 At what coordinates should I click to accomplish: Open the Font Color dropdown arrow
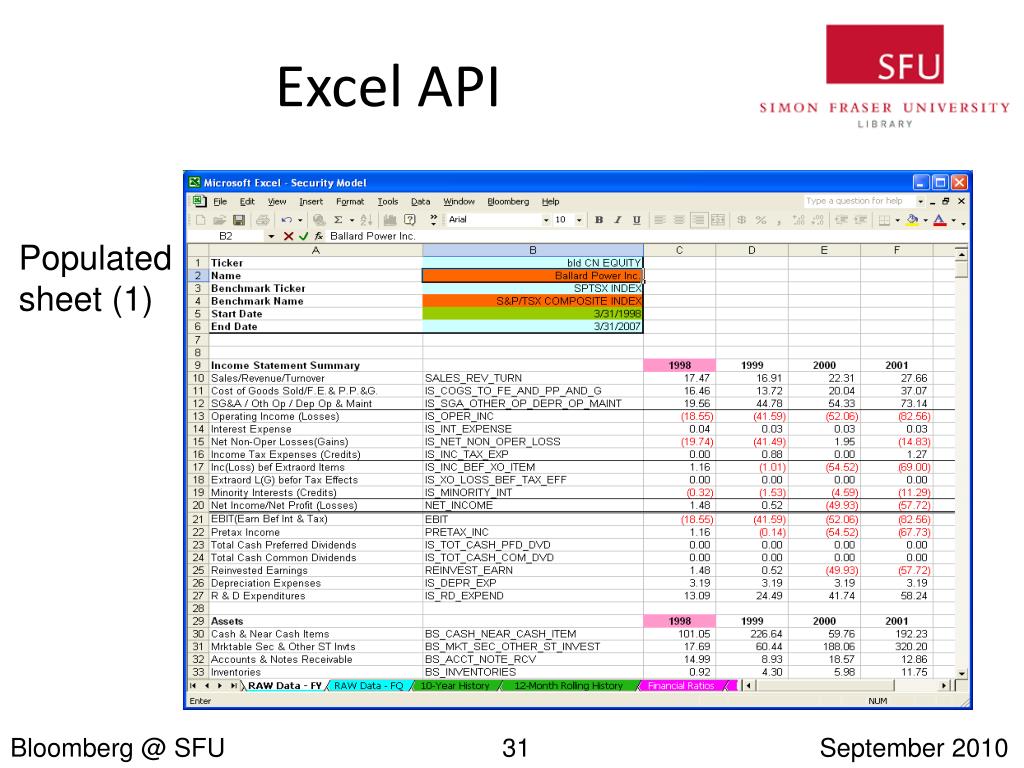coord(953,220)
